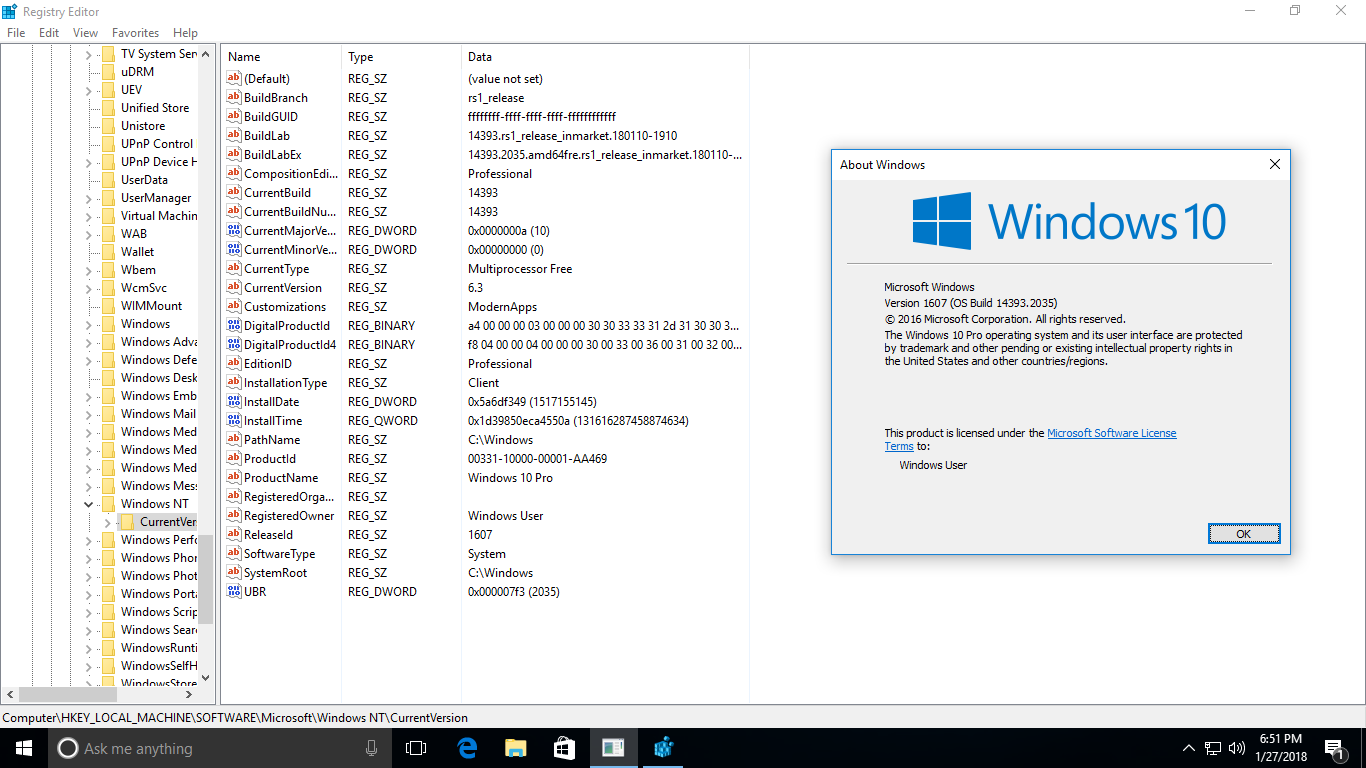Collapse the Windows NT tree node
This screenshot has height=768, width=1366.
coord(88,504)
